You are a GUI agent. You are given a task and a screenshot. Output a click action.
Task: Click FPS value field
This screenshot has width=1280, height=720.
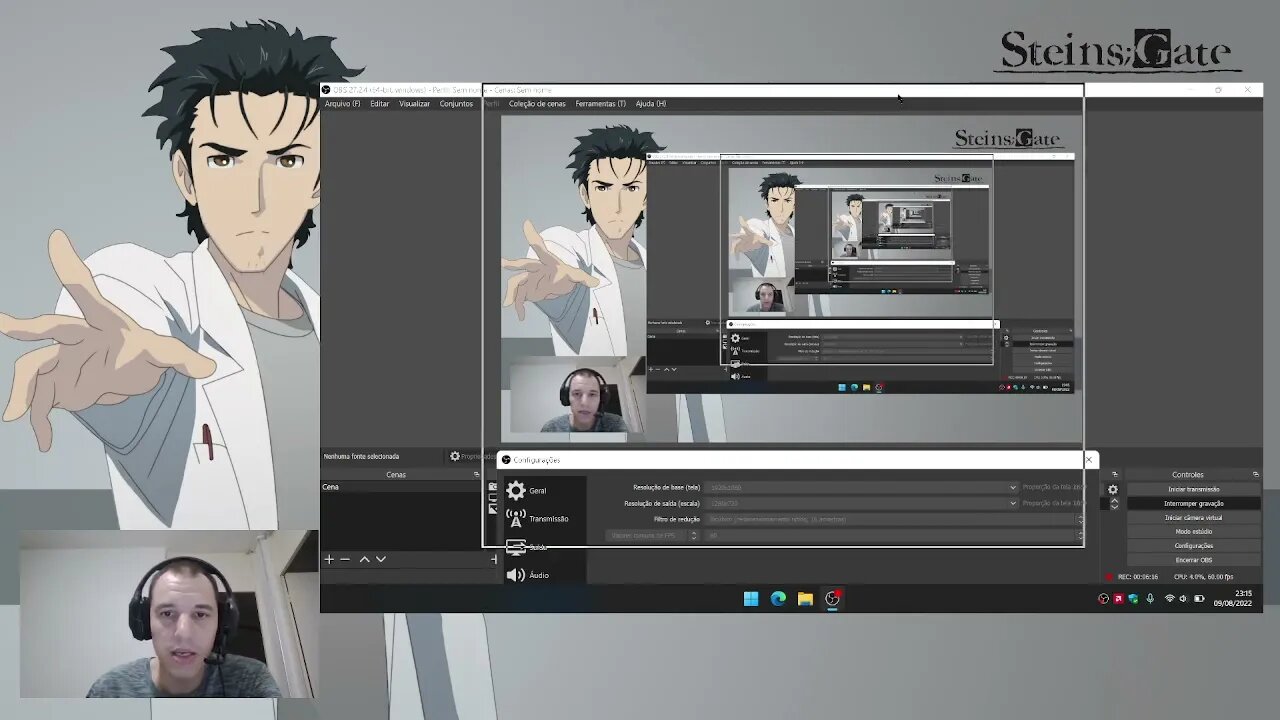click(893, 535)
